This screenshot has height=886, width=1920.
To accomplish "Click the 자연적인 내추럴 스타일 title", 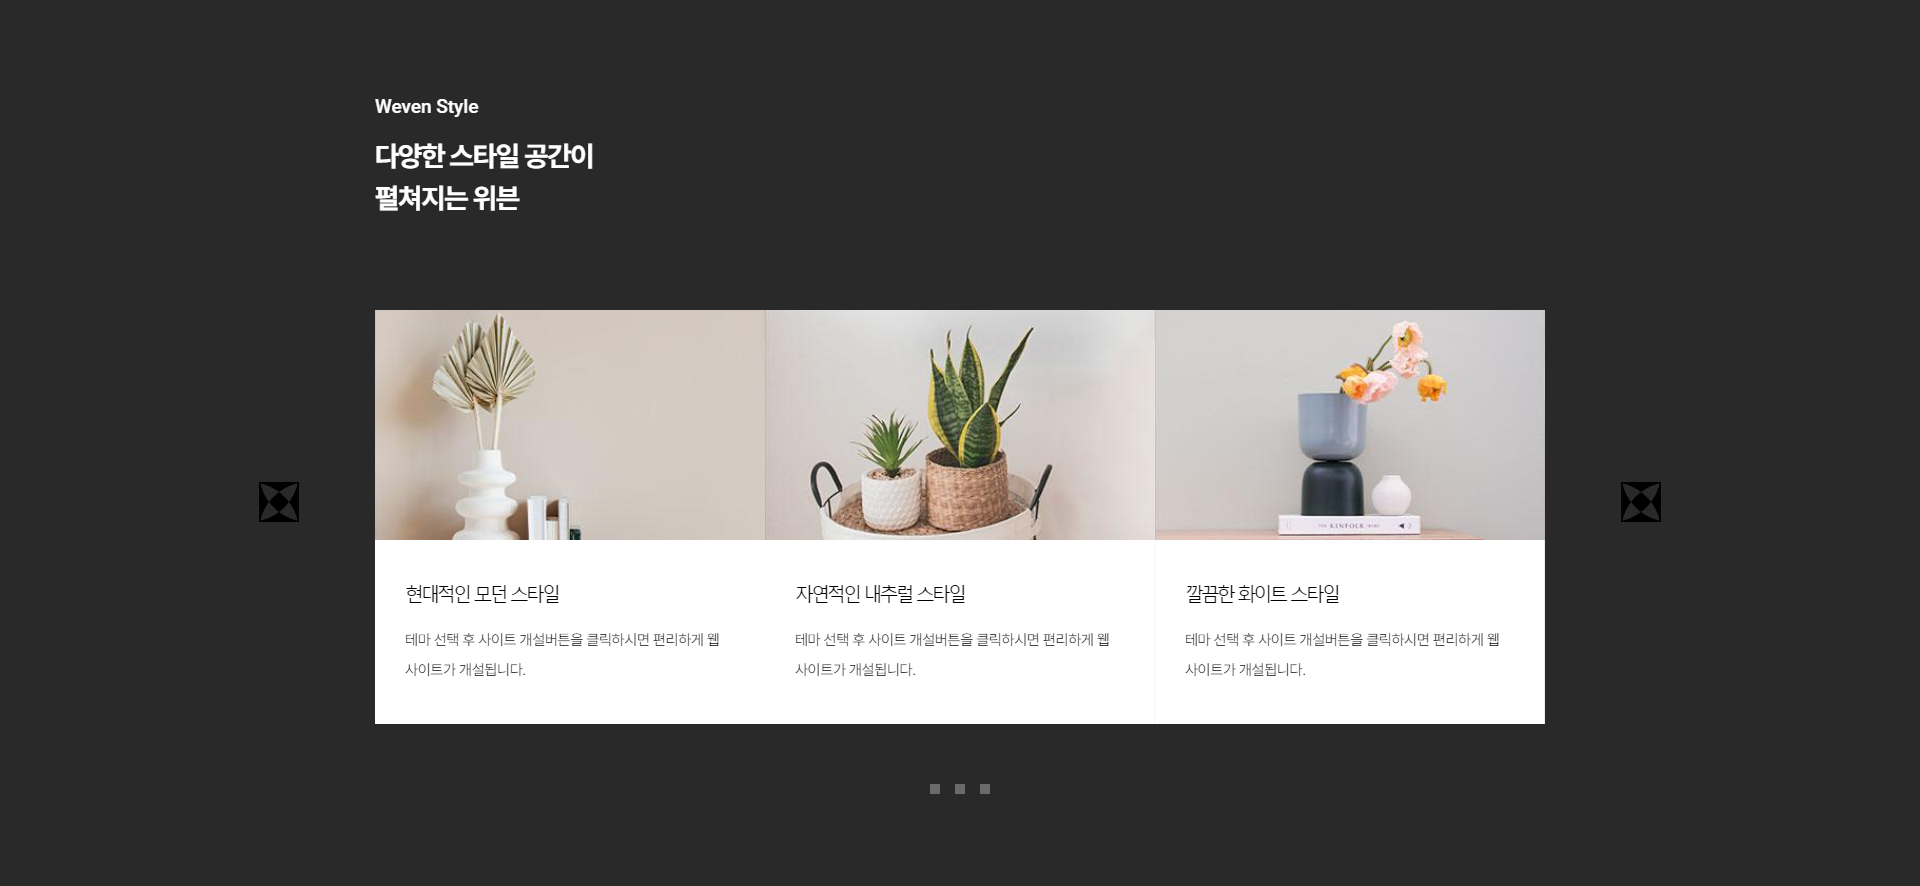I will pyautogui.click(x=880, y=594).
